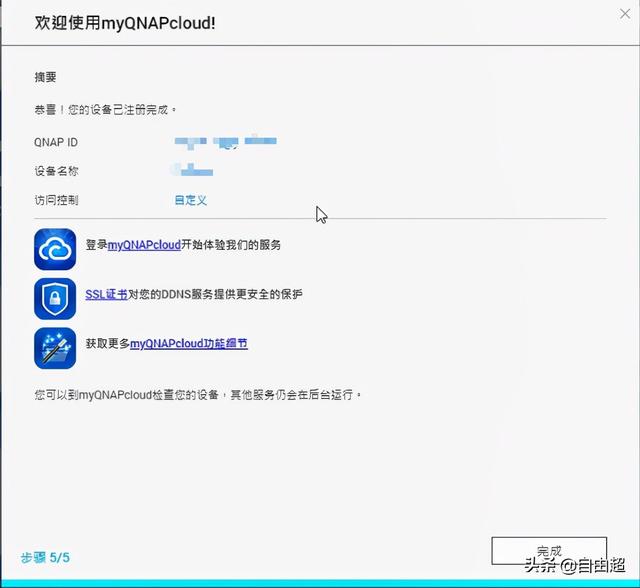Click the 摘要 heading
Viewport: 640px width, 588px height.
(45, 77)
